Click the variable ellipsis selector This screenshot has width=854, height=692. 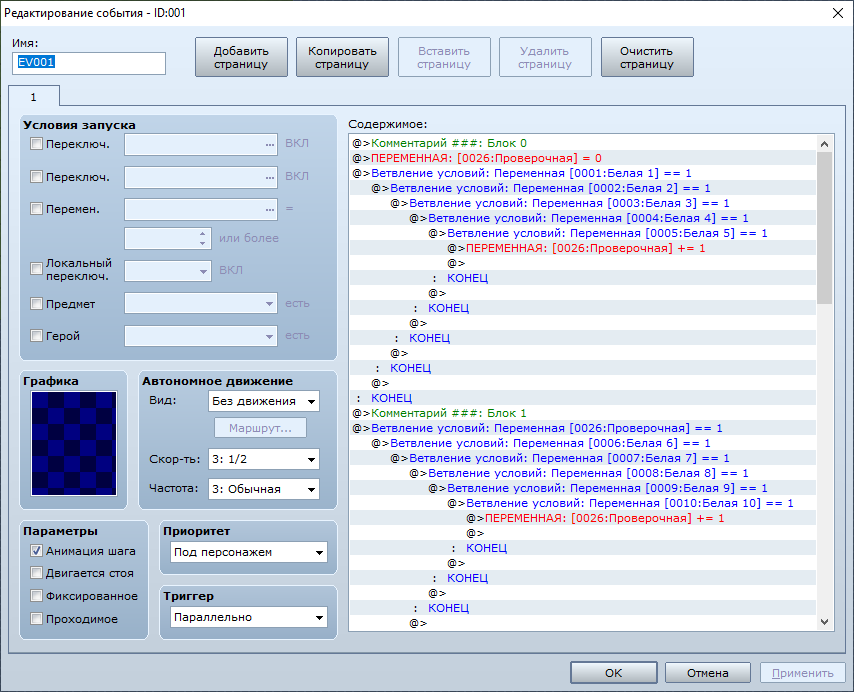click(270, 210)
